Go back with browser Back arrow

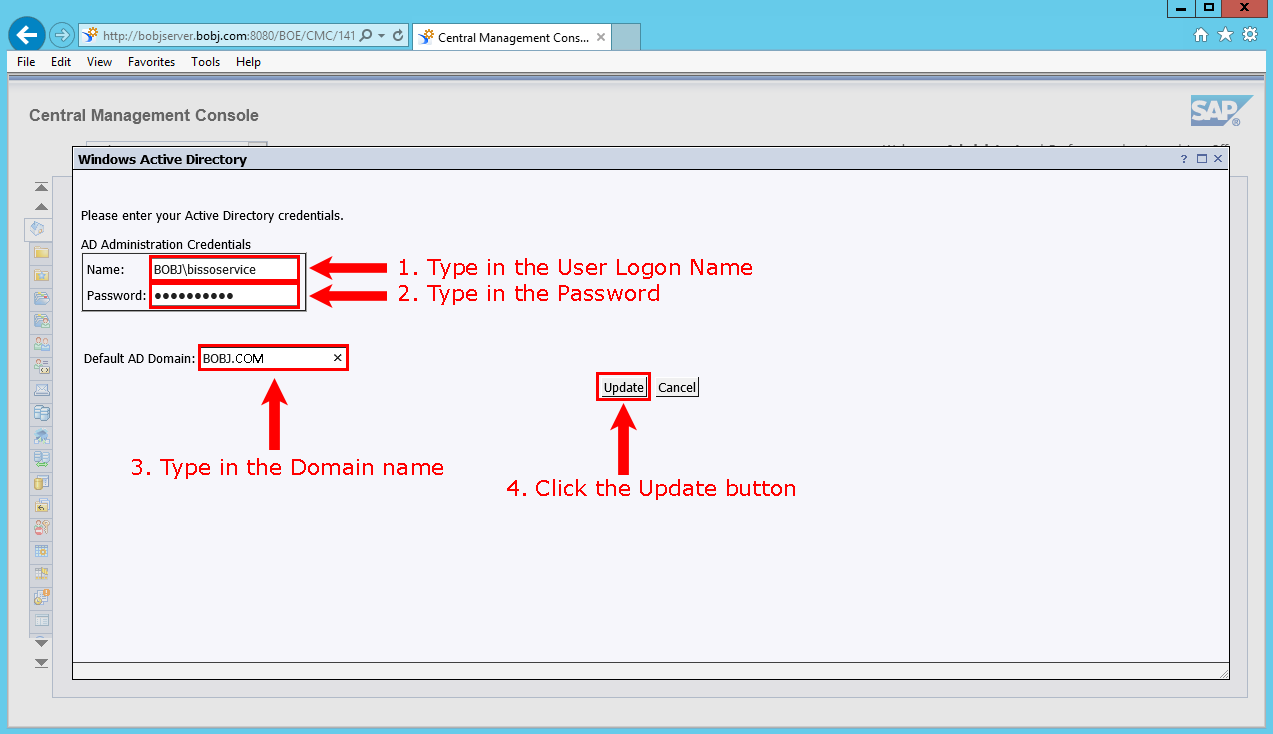(26, 35)
